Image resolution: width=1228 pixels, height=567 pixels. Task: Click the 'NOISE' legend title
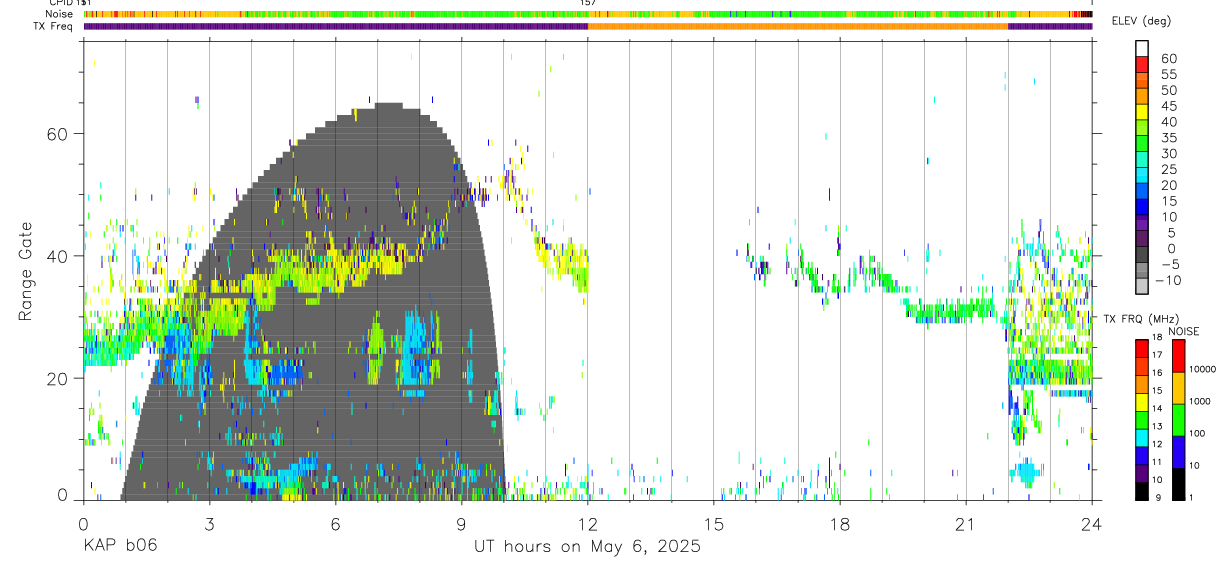[1183, 331]
